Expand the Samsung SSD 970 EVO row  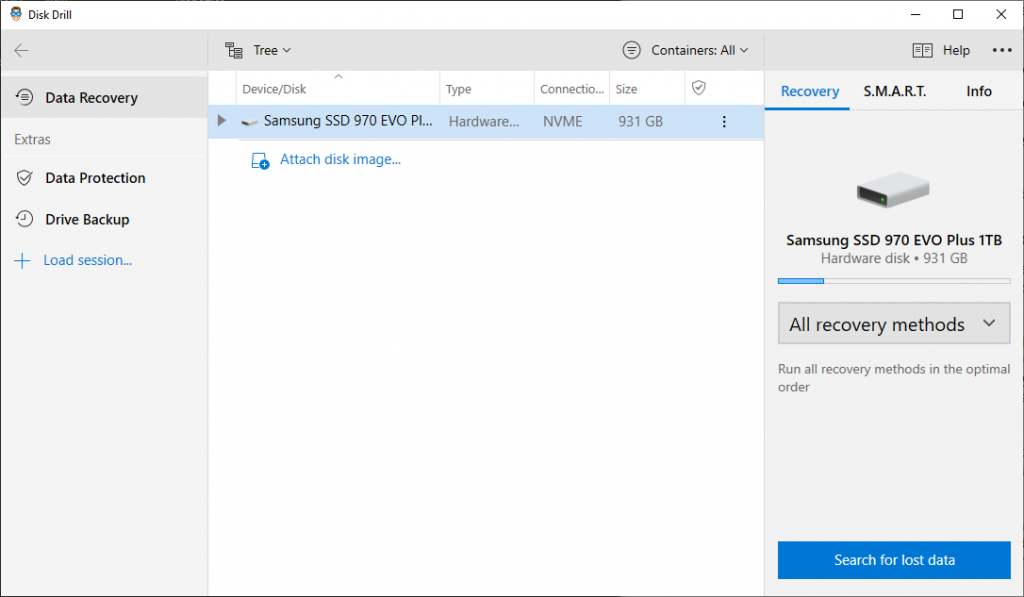(x=221, y=121)
